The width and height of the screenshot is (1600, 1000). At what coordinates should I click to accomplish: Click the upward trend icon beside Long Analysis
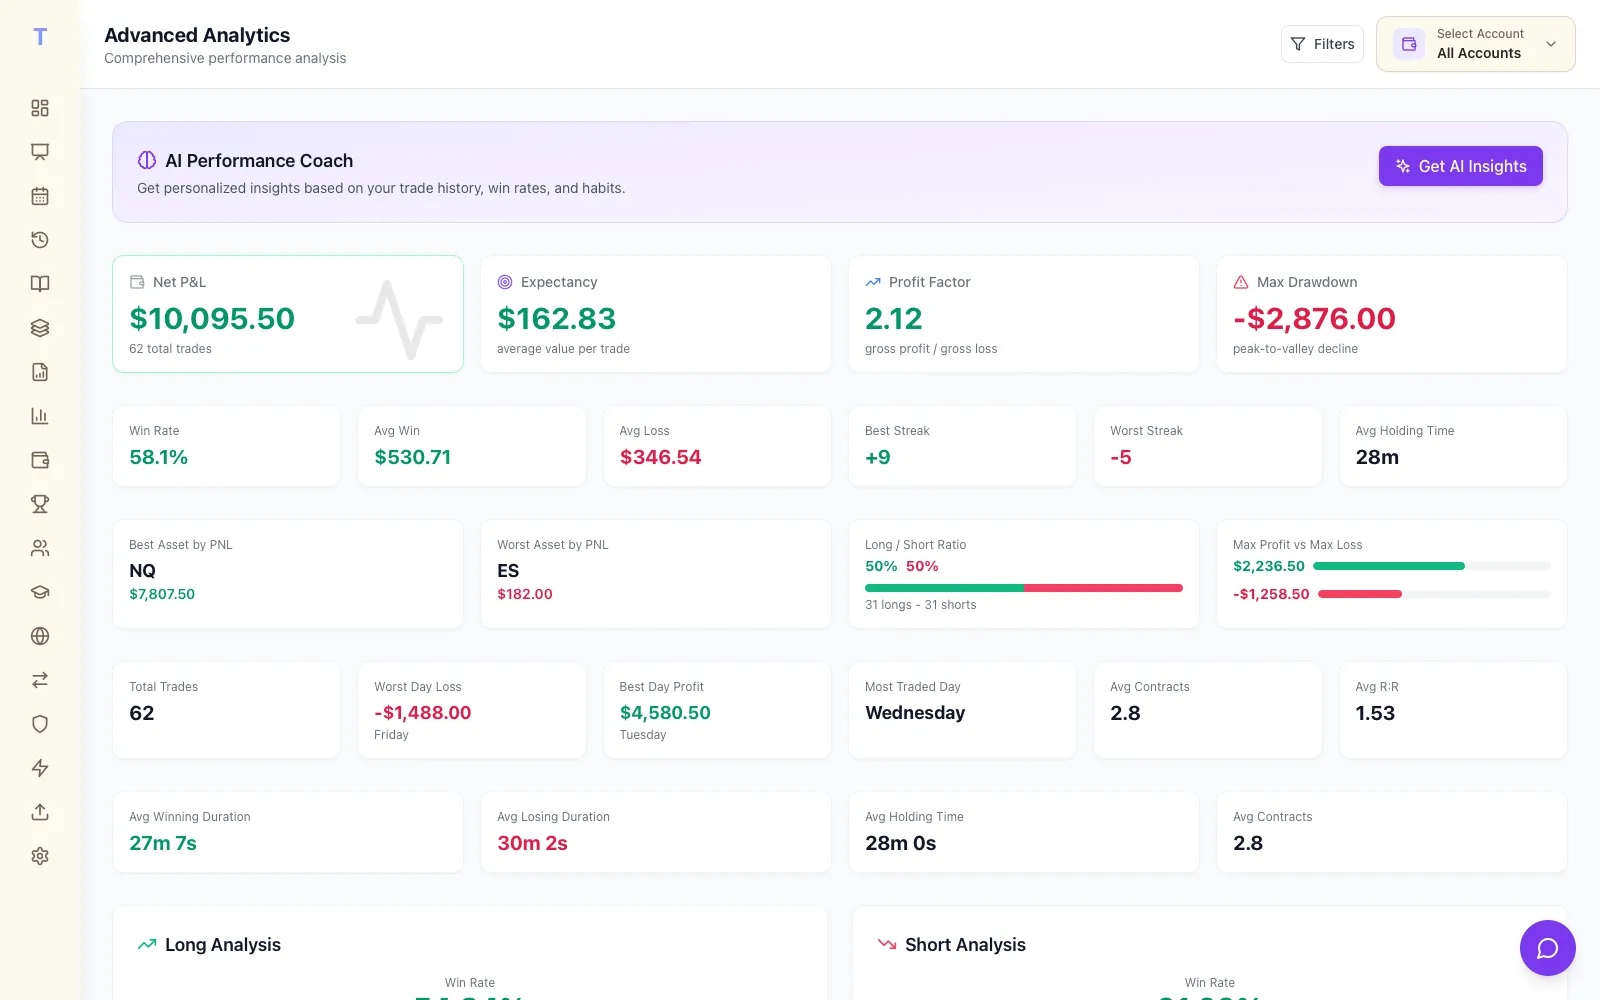[x=147, y=944]
